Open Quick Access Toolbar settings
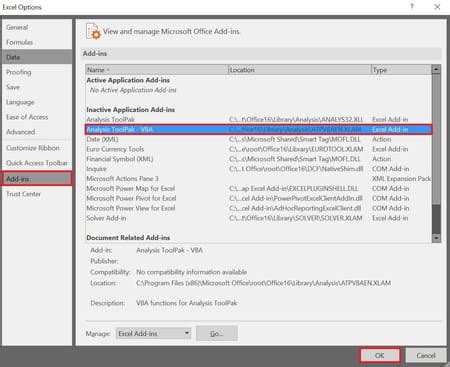Viewport: 450px width, 367px height. coord(37,163)
